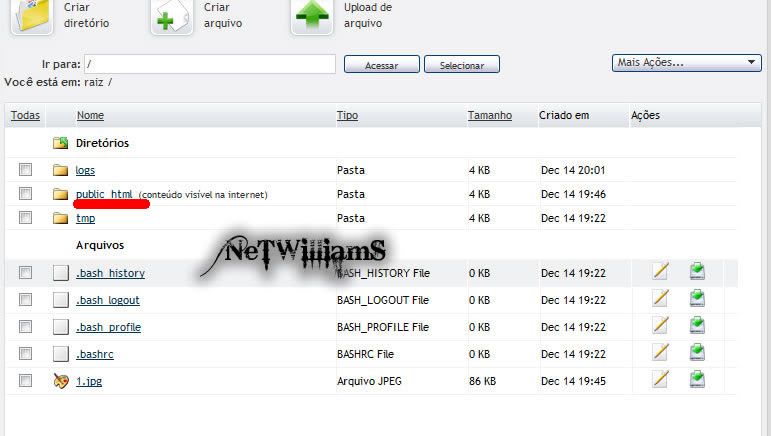Image resolution: width=772 pixels, height=436 pixels.
Task: Open the .bashrc file link
Action: click(x=95, y=354)
